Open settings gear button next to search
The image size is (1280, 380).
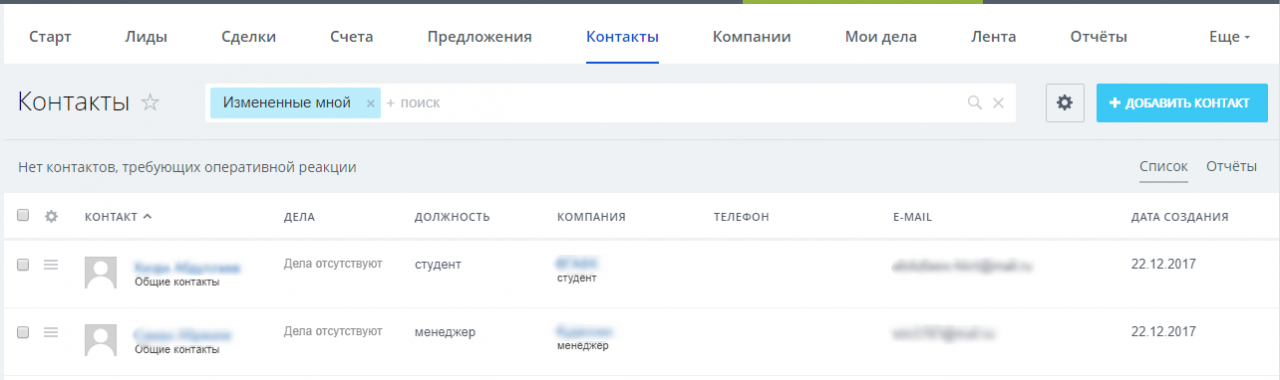[x=1065, y=103]
